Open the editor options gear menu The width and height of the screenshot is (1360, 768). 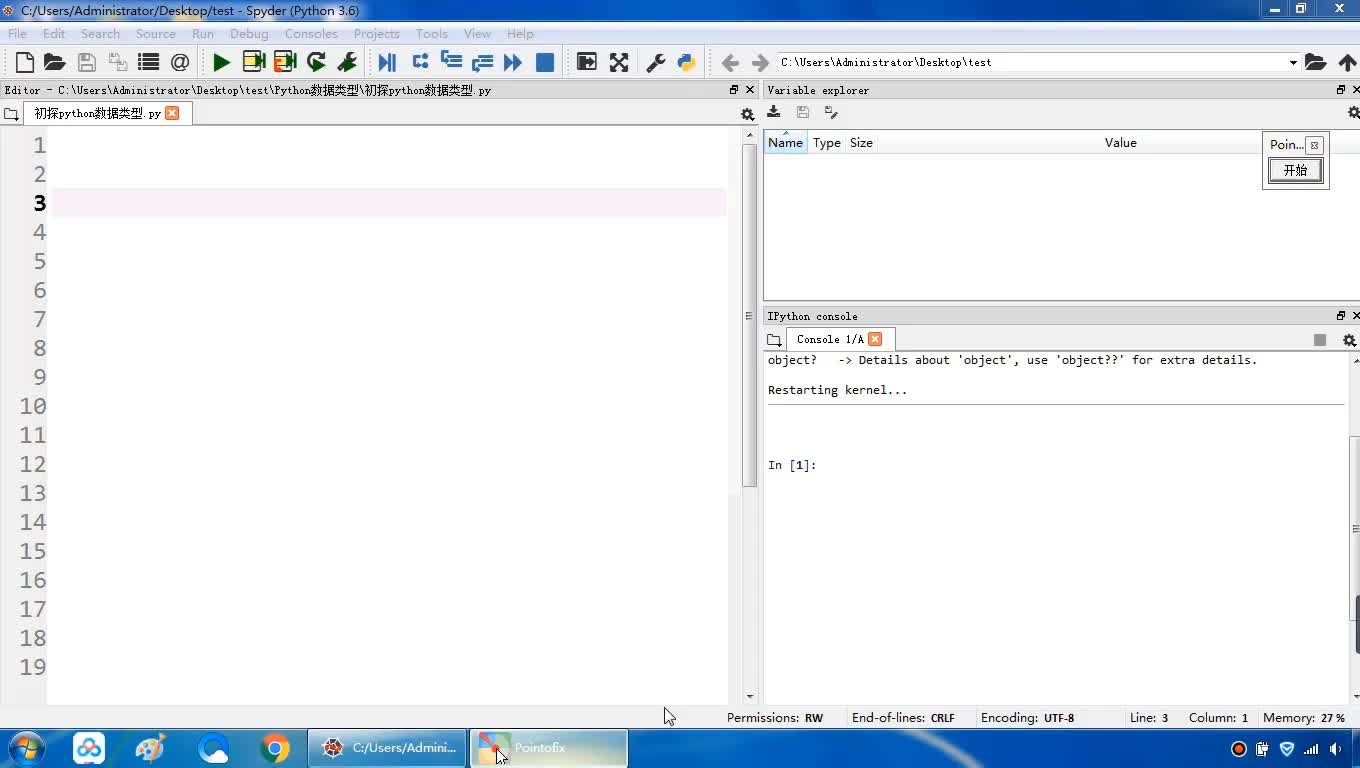pyautogui.click(x=747, y=114)
